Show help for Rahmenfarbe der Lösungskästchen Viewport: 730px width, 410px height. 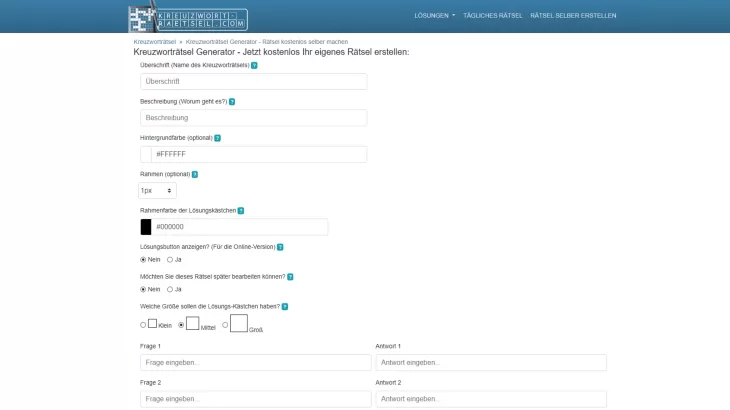(x=241, y=211)
